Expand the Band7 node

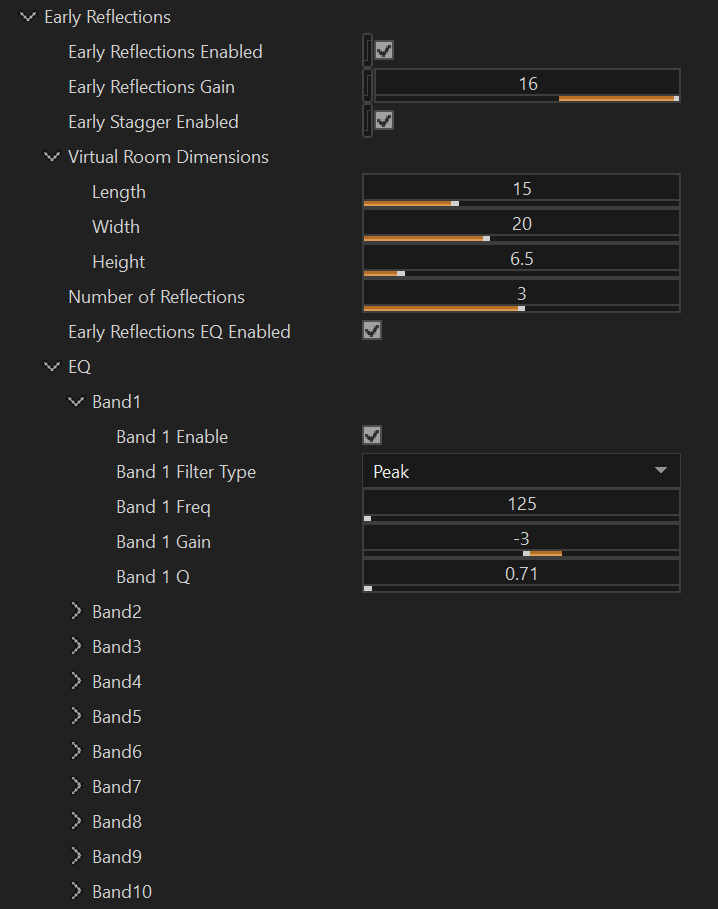(x=77, y=786)
